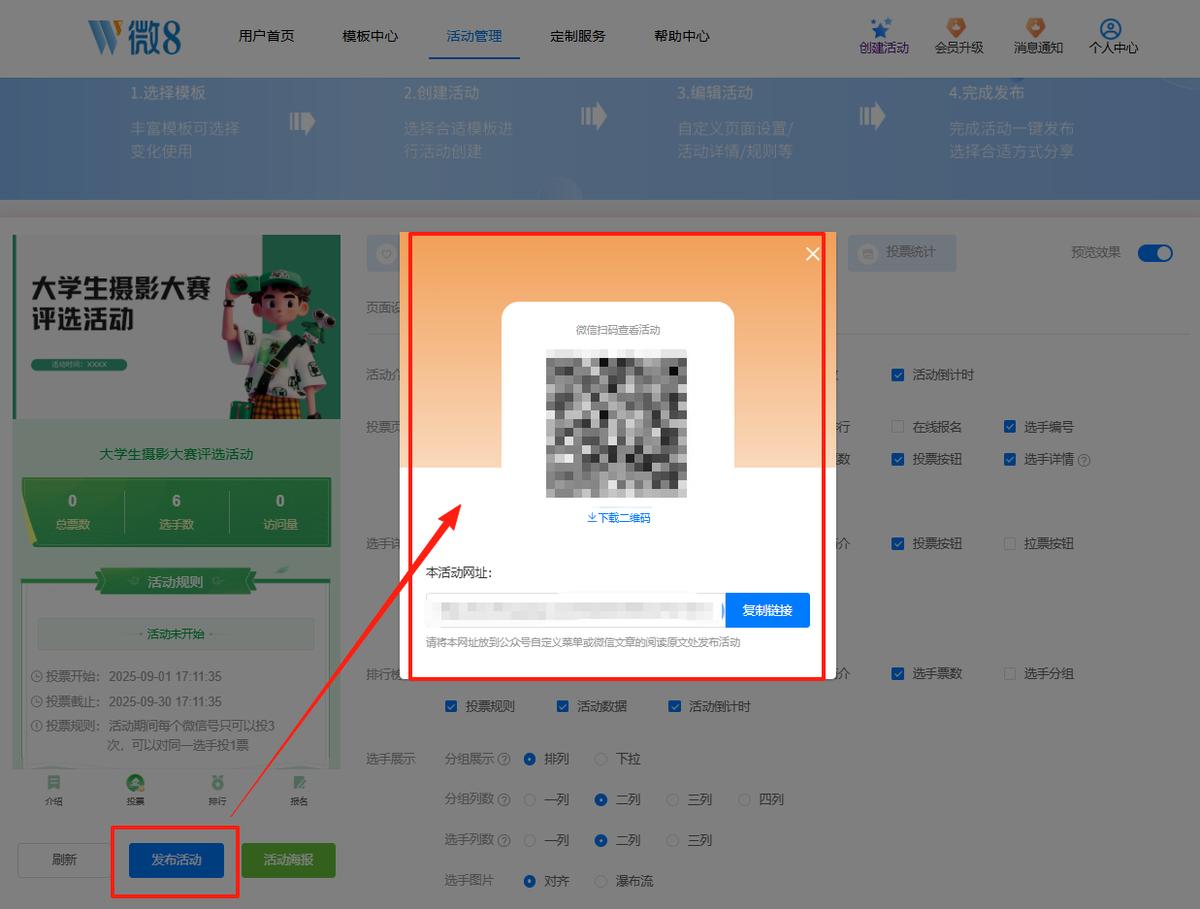This screenshot has width=1200, height=909.
Task: Go to the 定制服务 menu
Action: (578, 36)
